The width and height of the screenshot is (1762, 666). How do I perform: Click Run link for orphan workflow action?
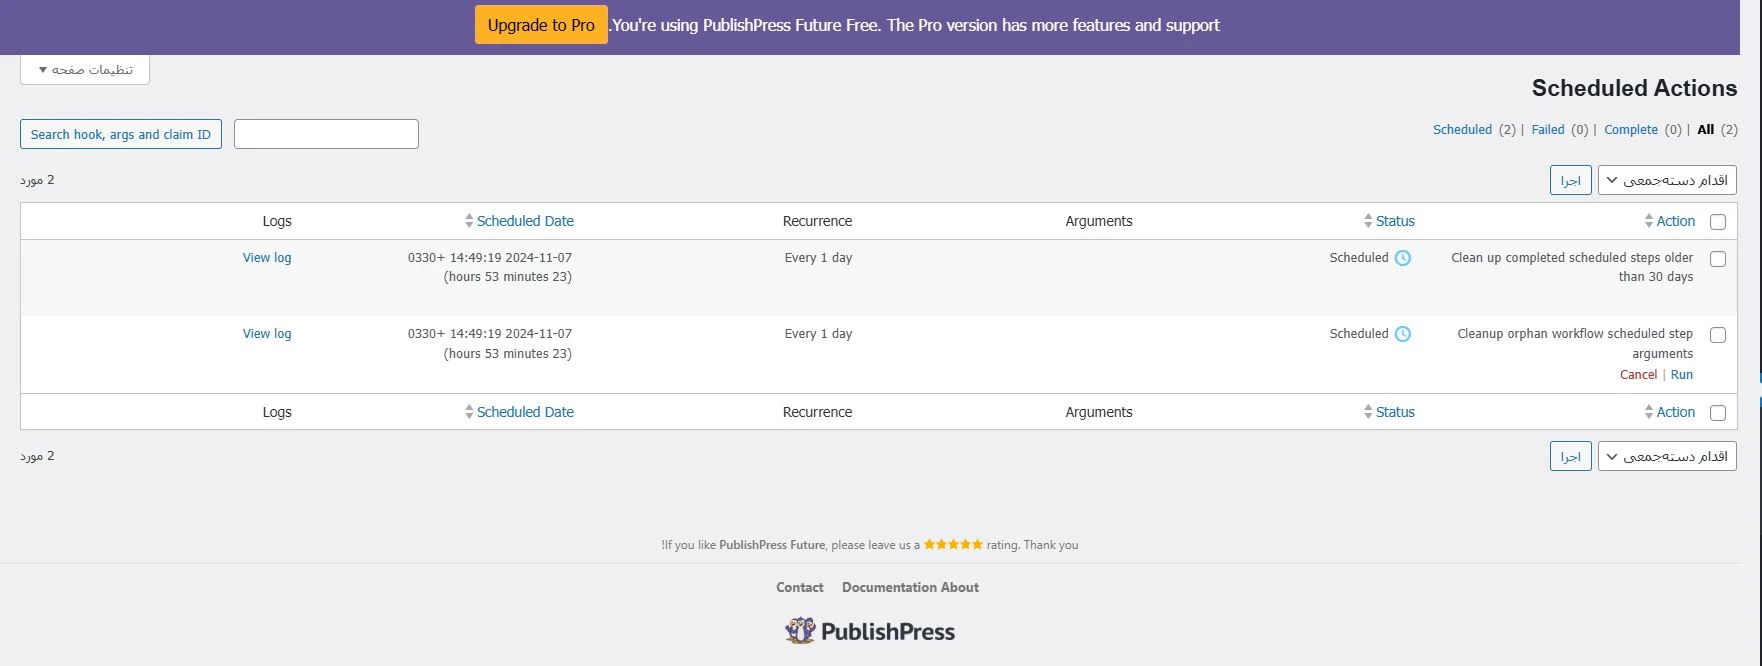[1682, 375]
